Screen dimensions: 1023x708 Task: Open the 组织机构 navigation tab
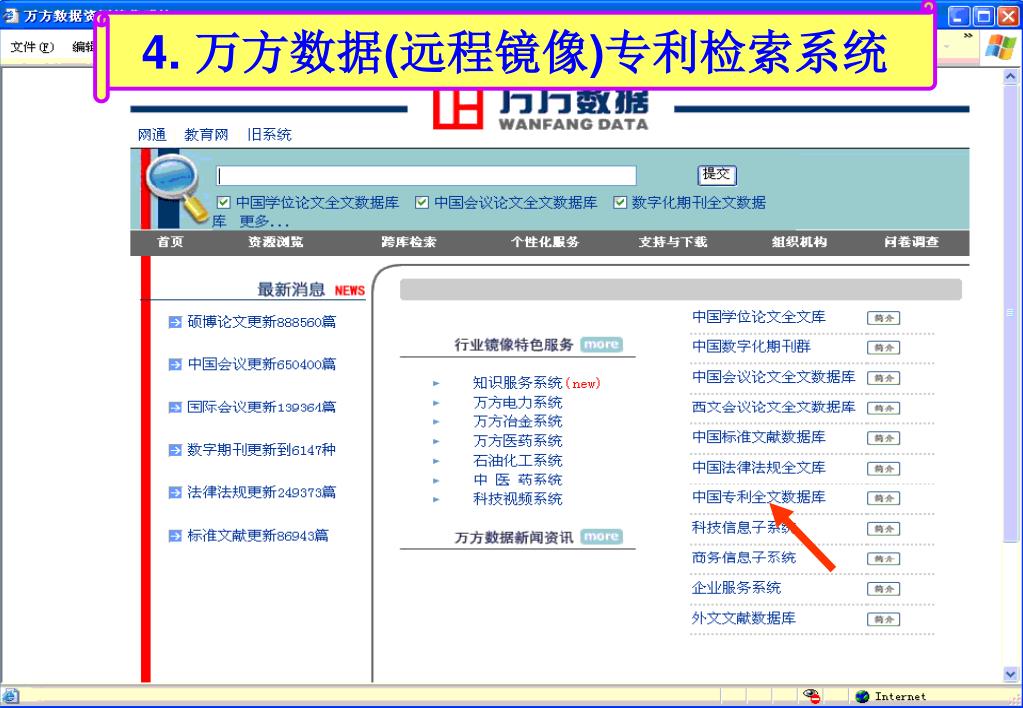click(799, 242)
